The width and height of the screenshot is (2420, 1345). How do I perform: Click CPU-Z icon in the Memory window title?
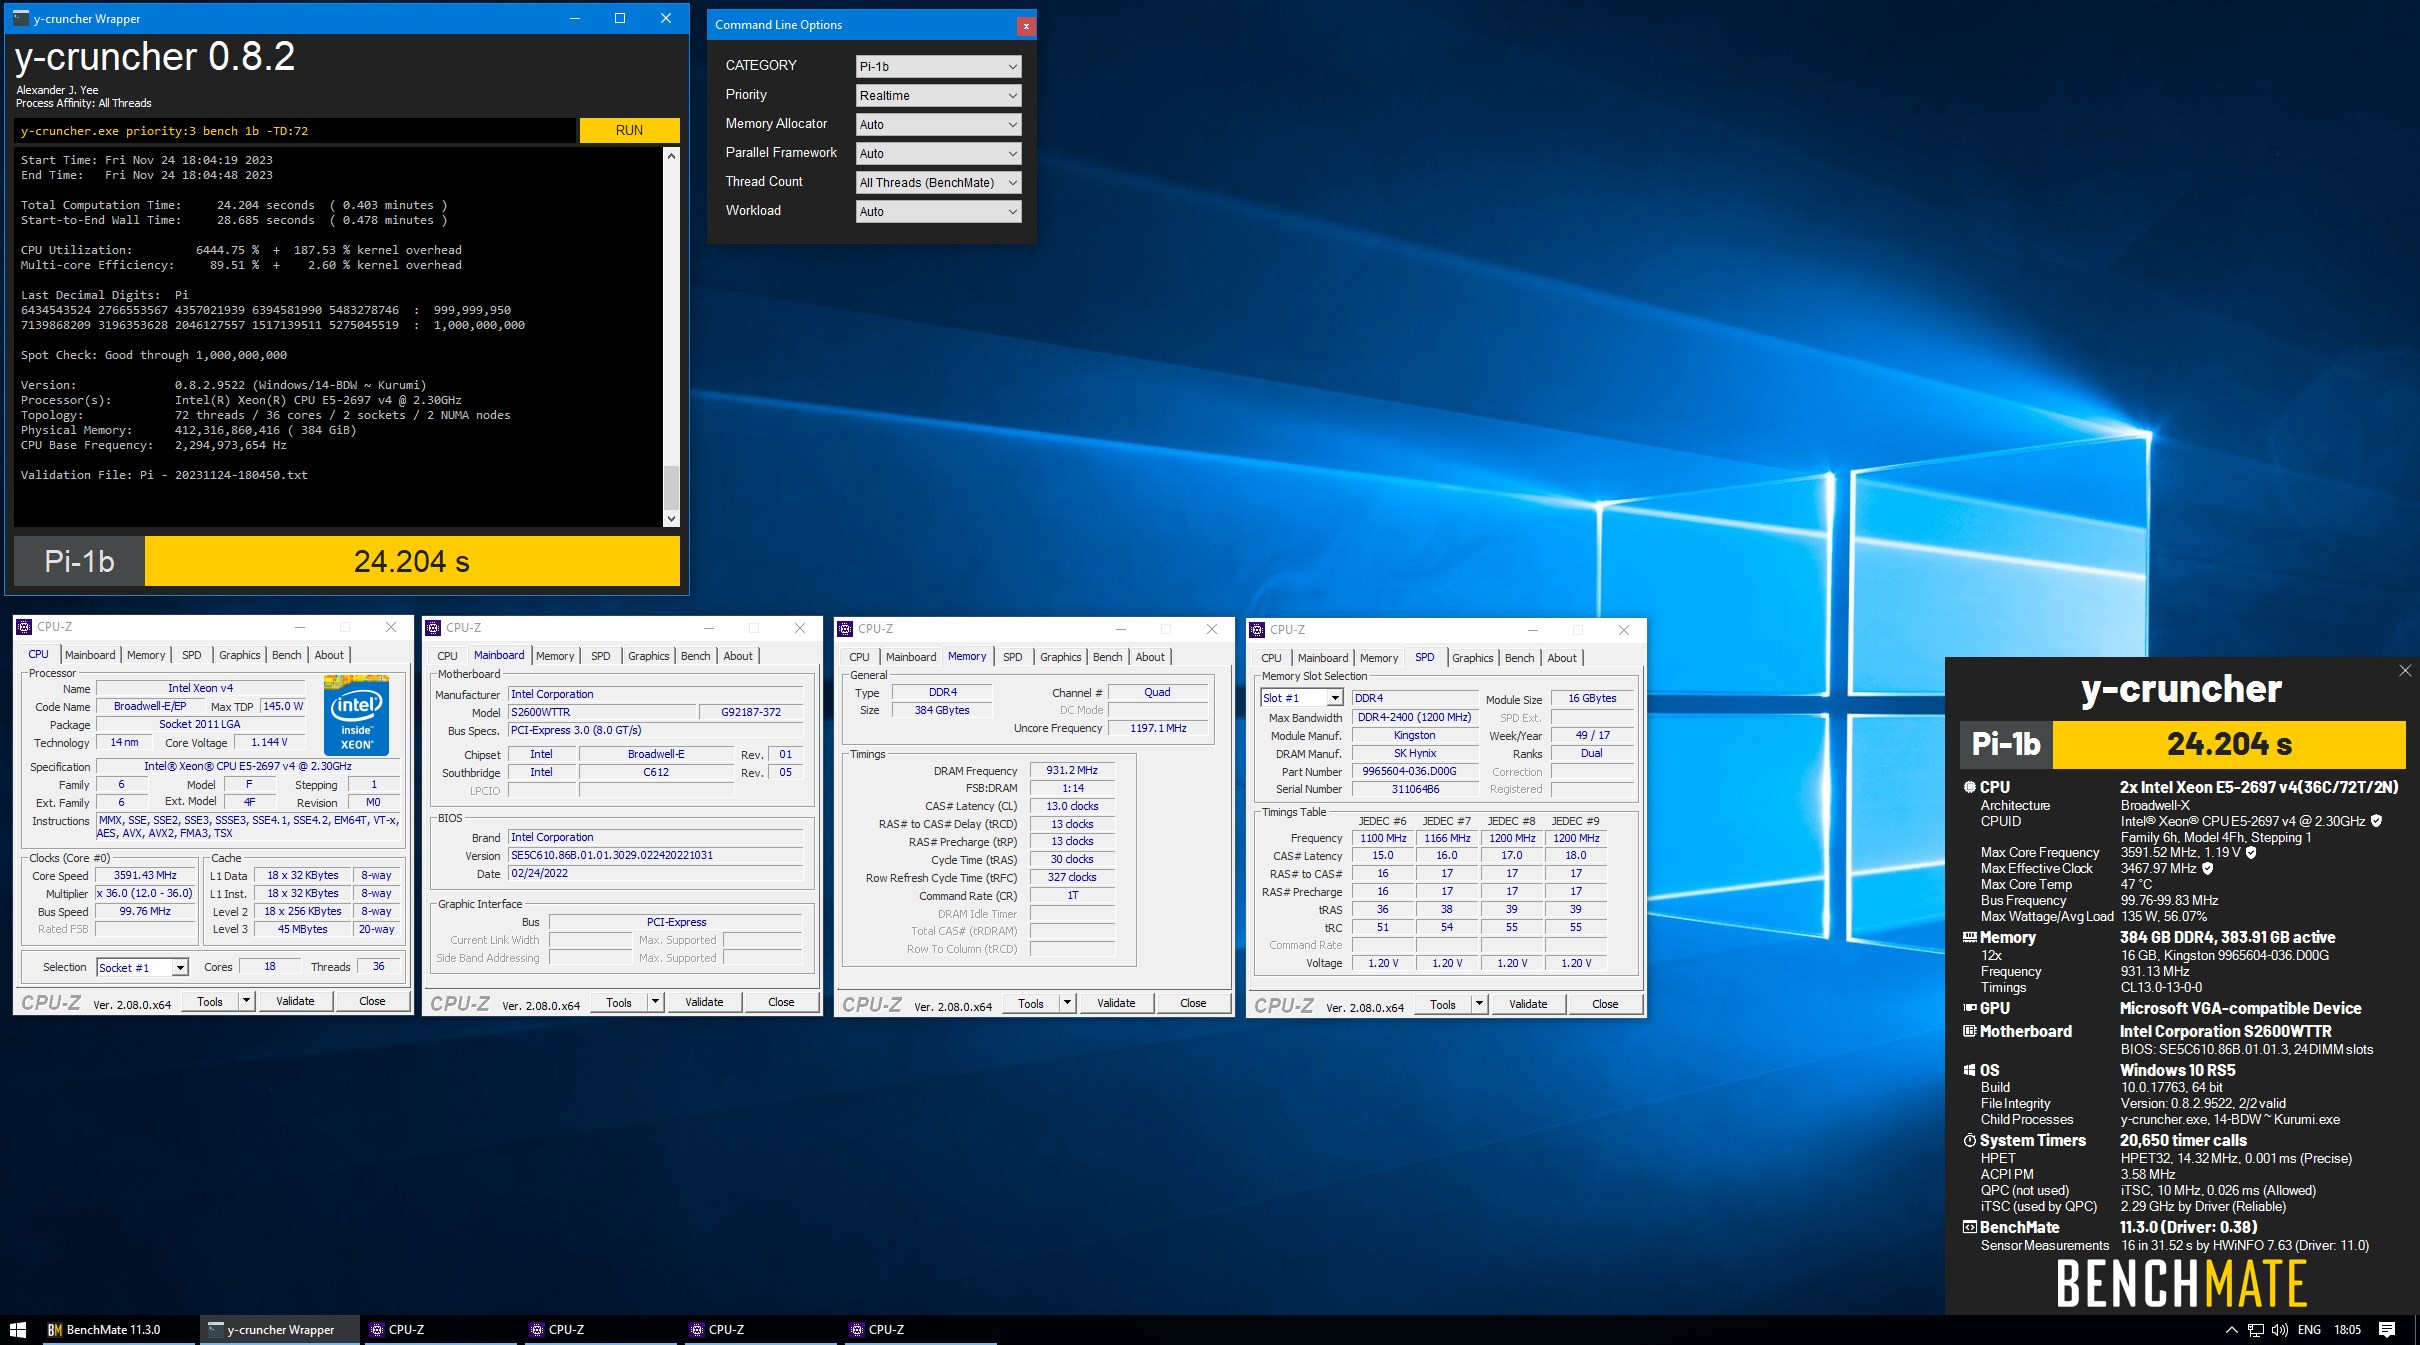click(846, 629)
